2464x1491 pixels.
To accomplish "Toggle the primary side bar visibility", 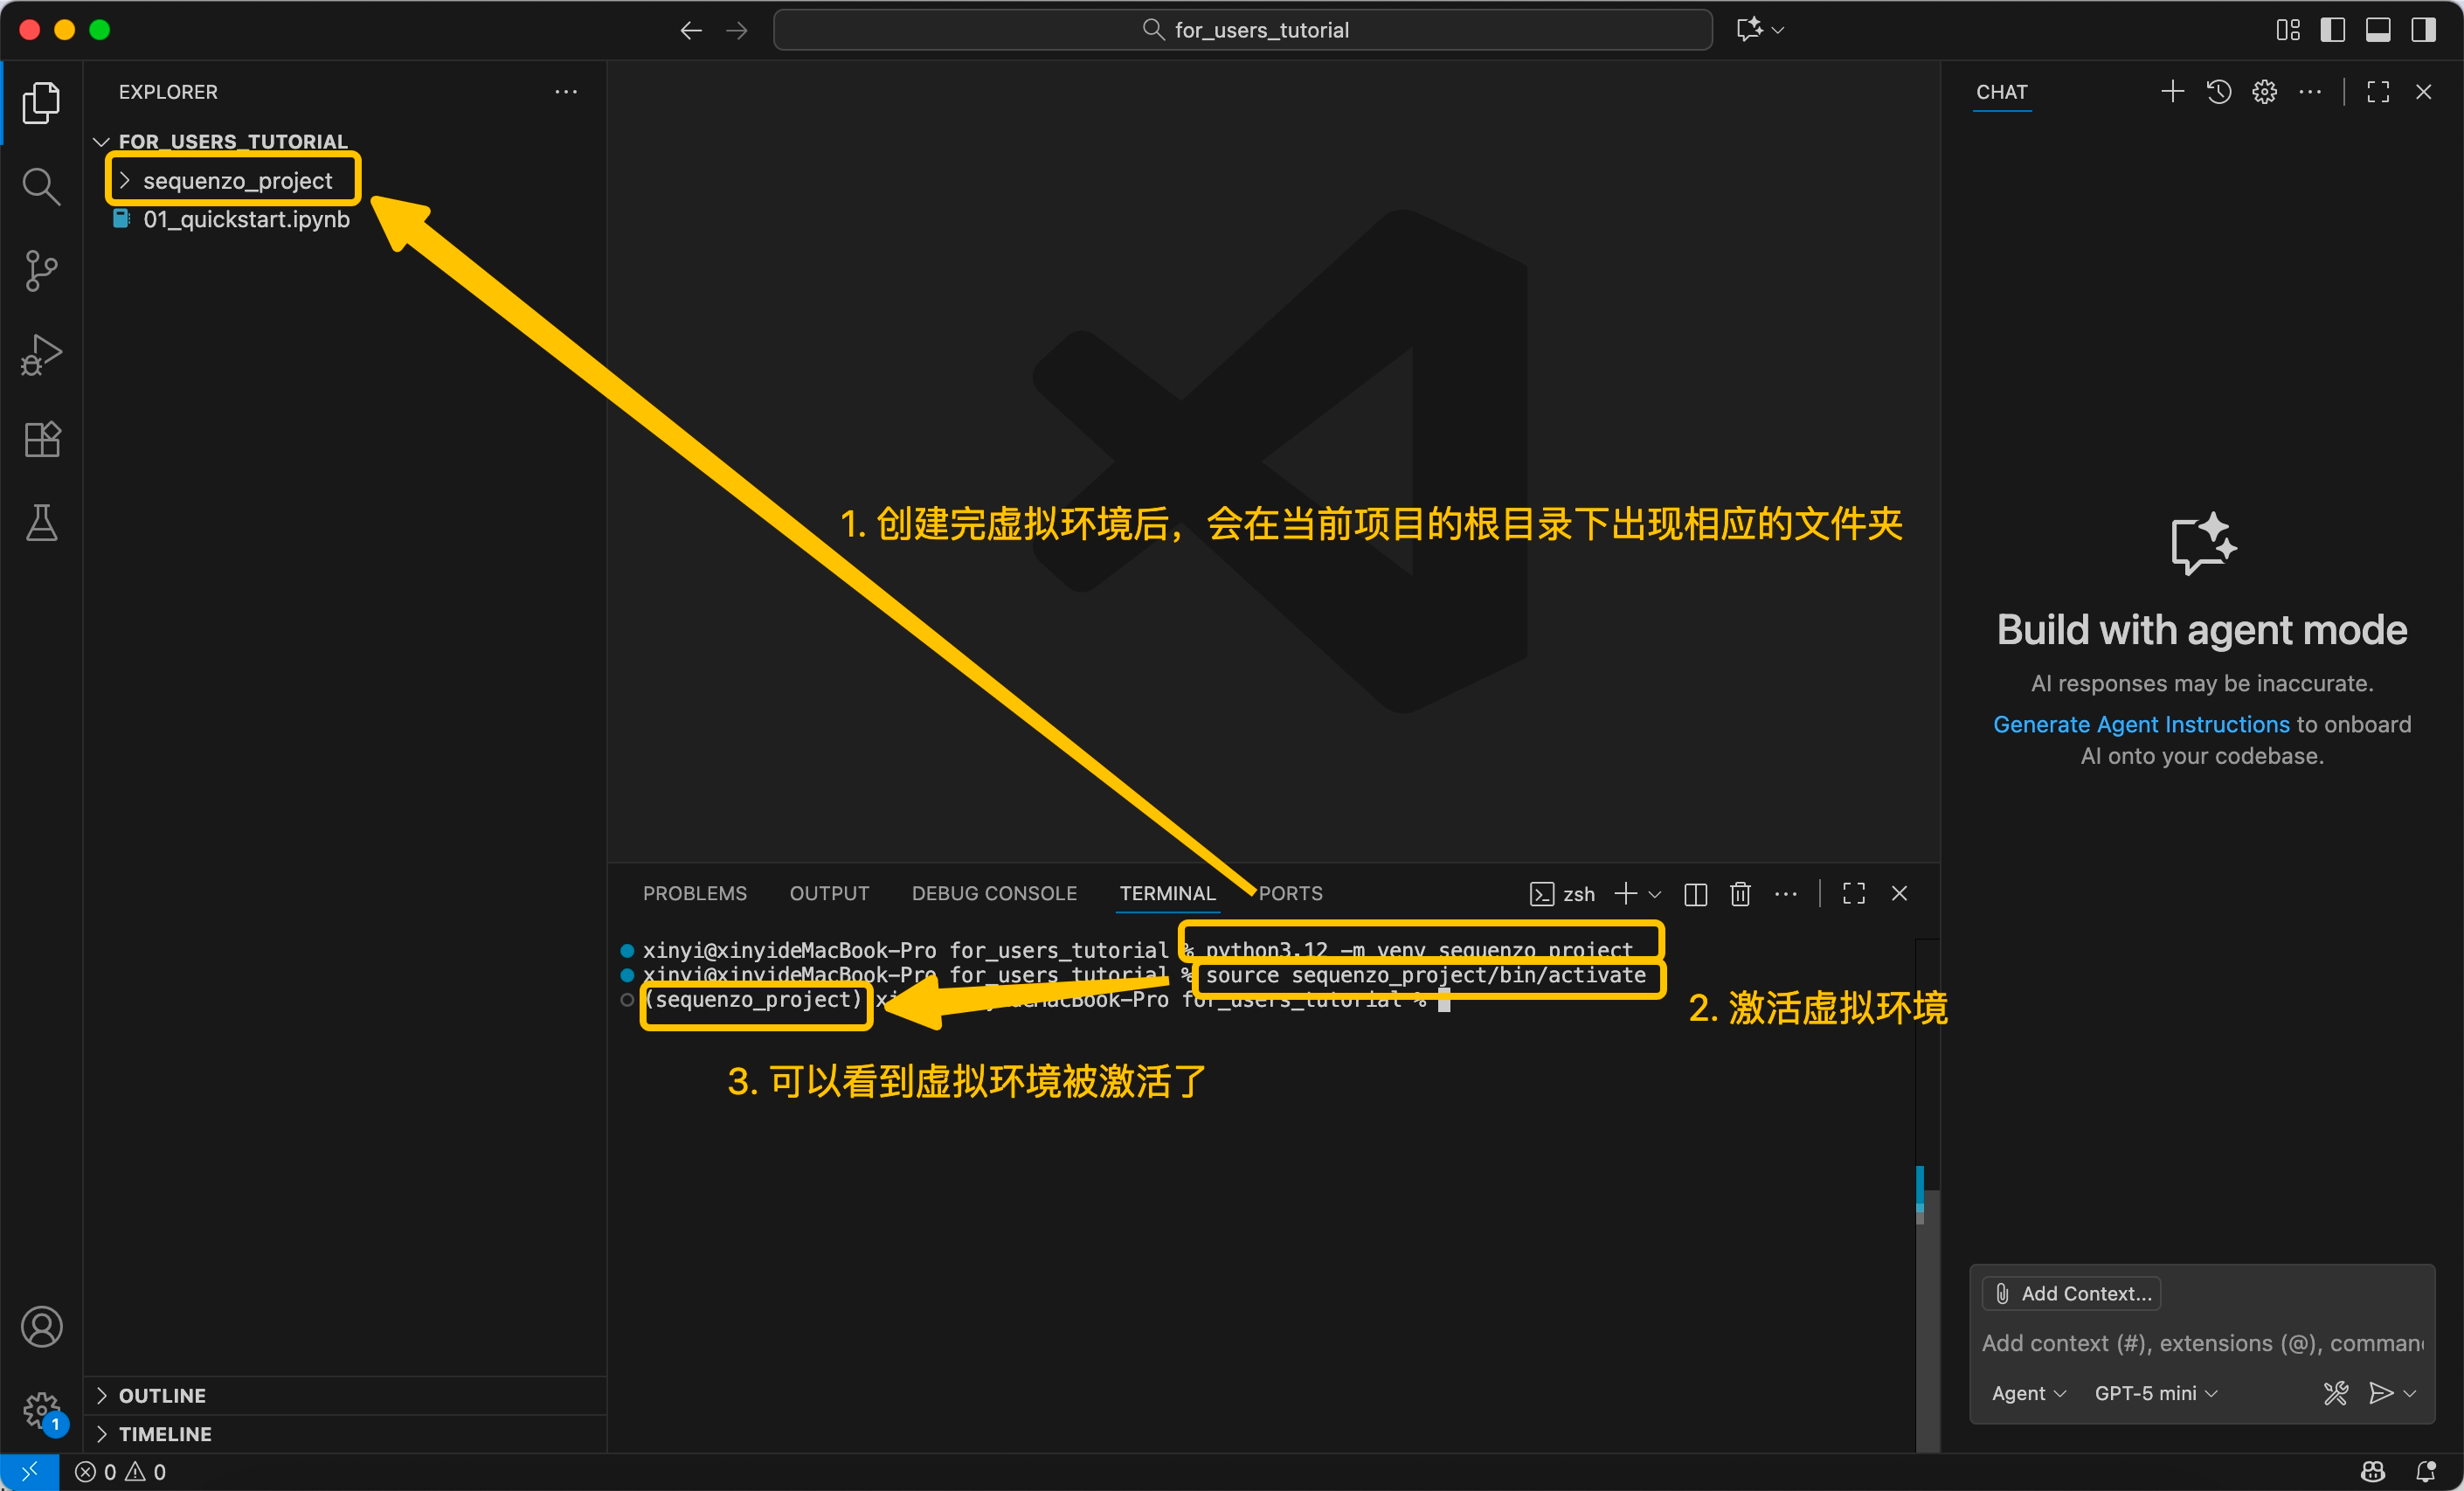I will (x=2332, y=30).
